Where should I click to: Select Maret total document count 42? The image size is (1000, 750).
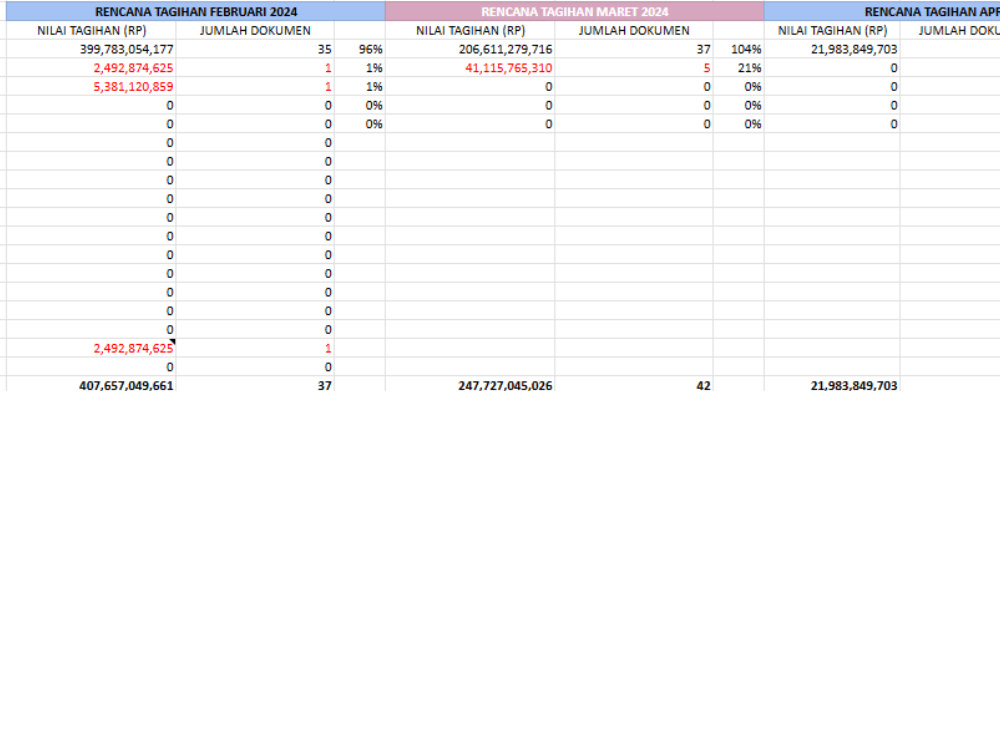(x=634, y=385)
